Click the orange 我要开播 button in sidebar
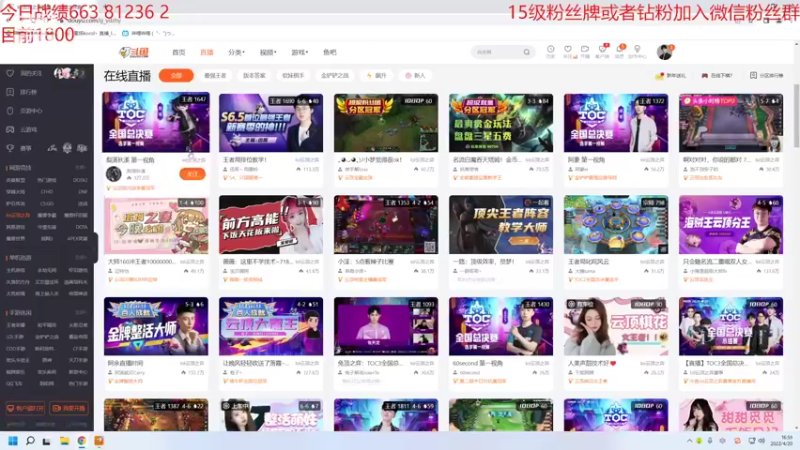The image size is (800, 450). tap(69, 408)
